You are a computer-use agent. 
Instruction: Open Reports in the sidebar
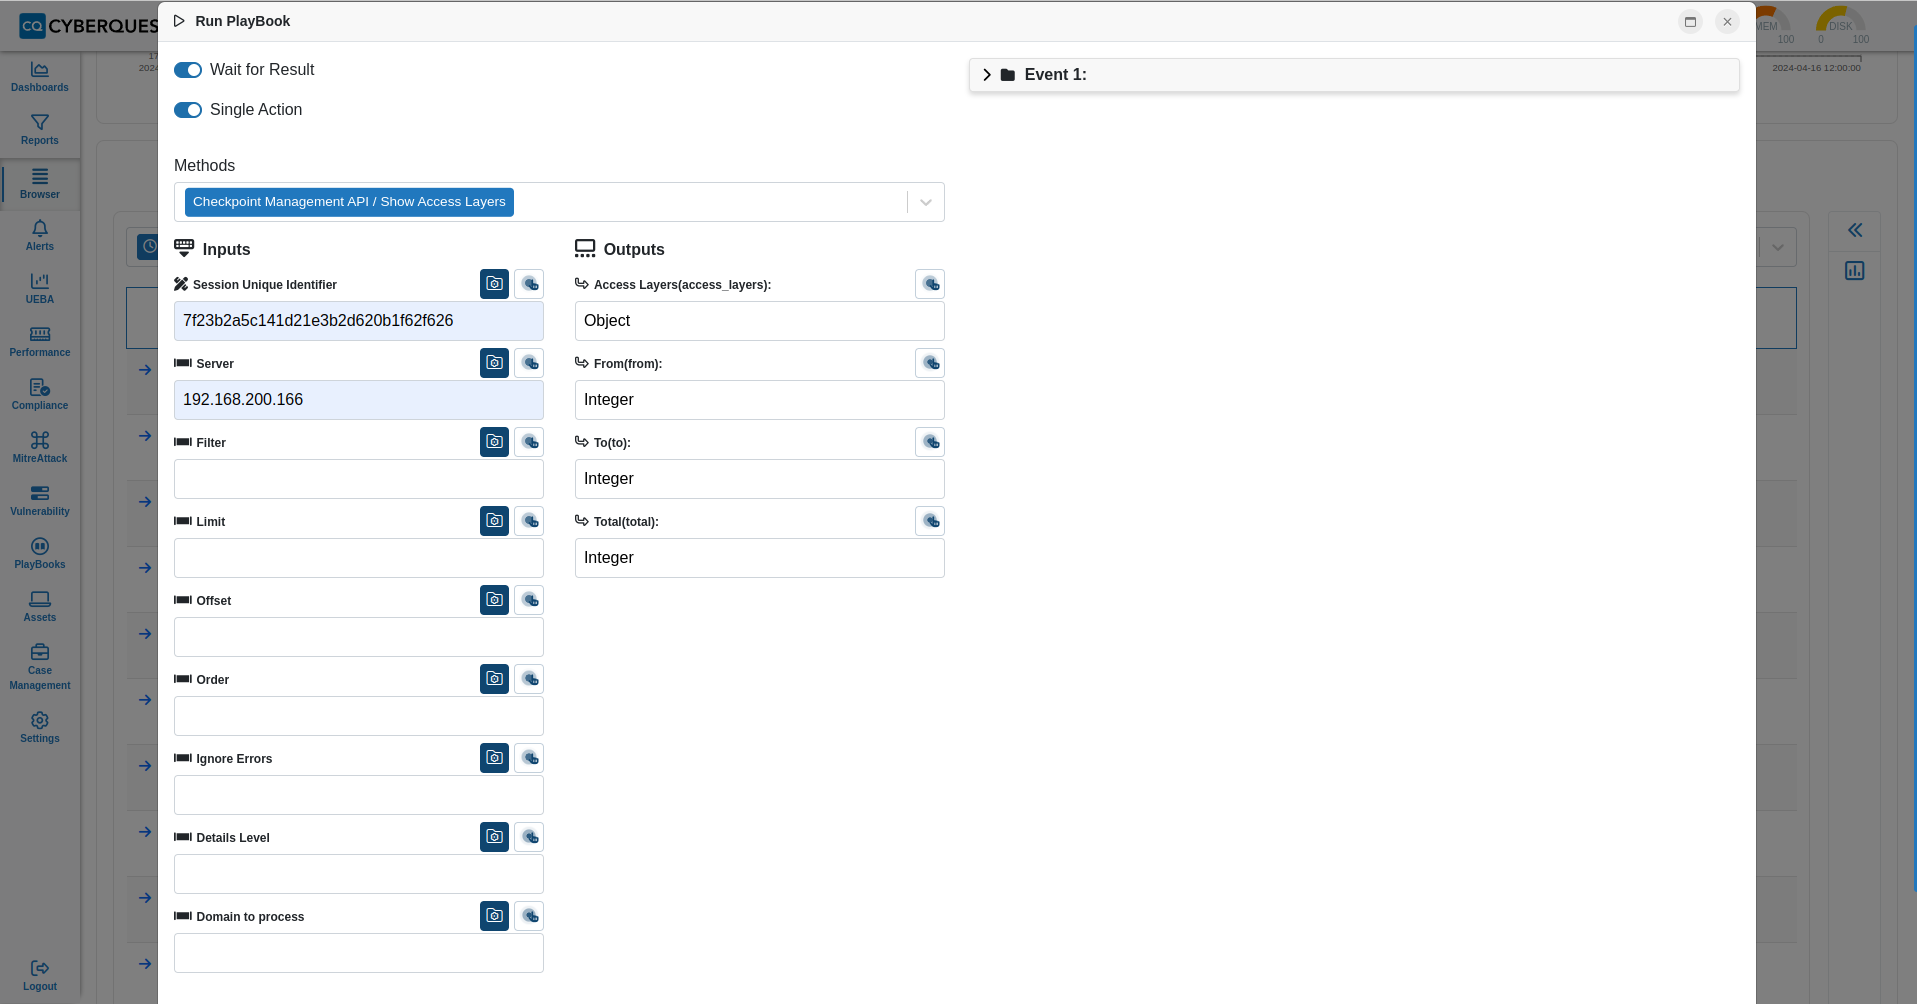point(40,130)
